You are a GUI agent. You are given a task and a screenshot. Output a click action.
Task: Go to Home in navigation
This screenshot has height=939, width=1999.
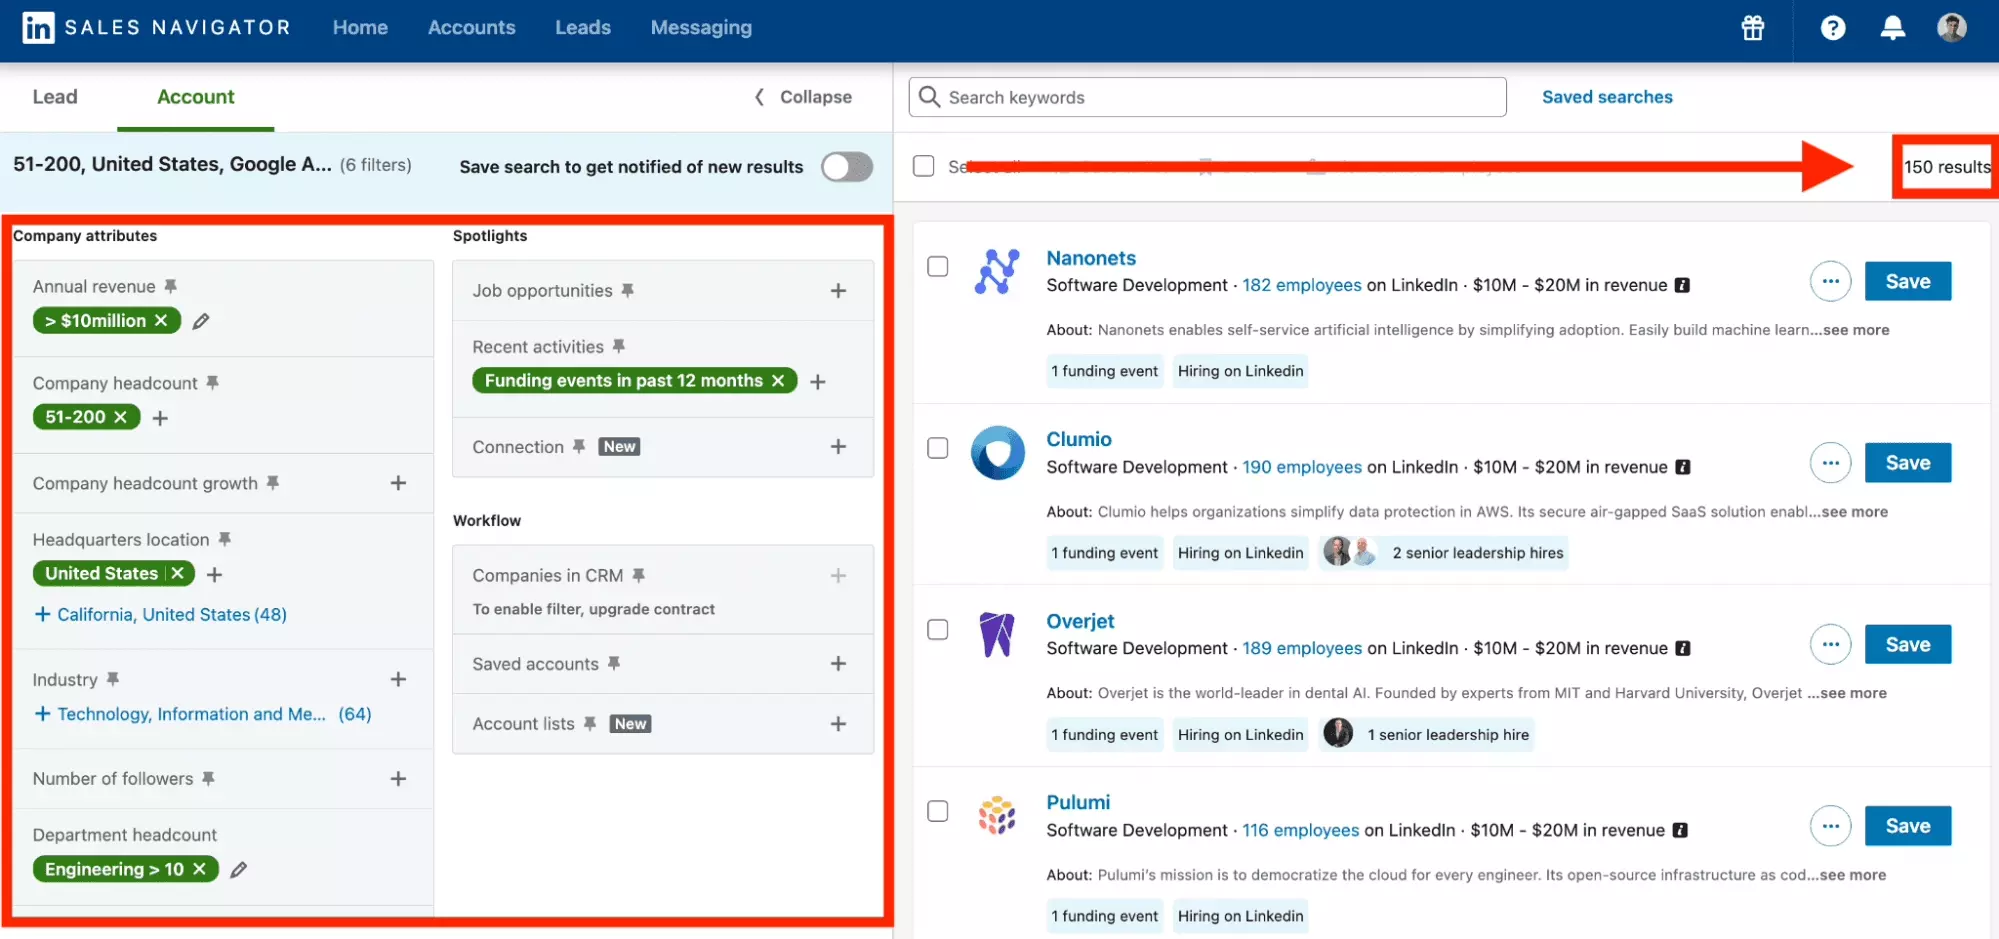pyautogui.click(x=360, y=28)
